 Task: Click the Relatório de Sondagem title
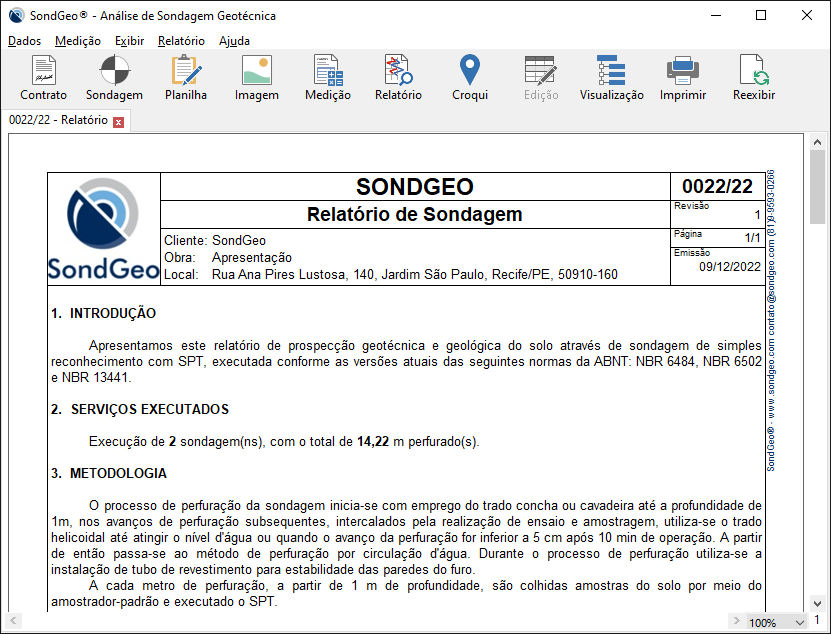click(414, 214)
